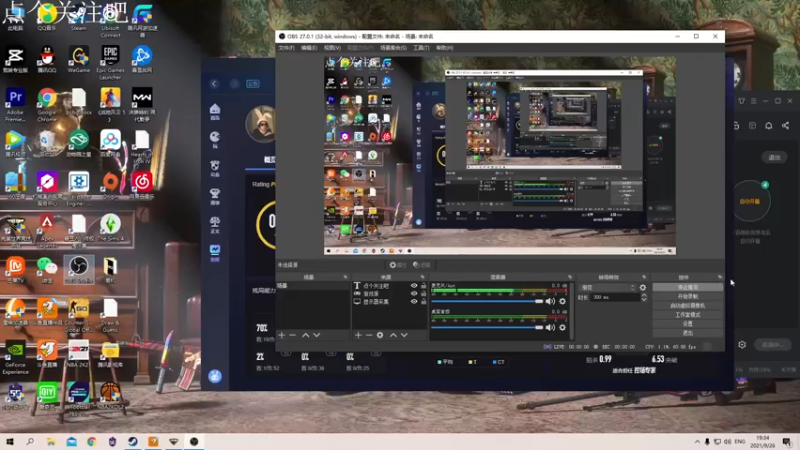Click 开始录制 start recording button
Image resolution: width=800 pixels, height=450 pixels.
tap(687, 296)
